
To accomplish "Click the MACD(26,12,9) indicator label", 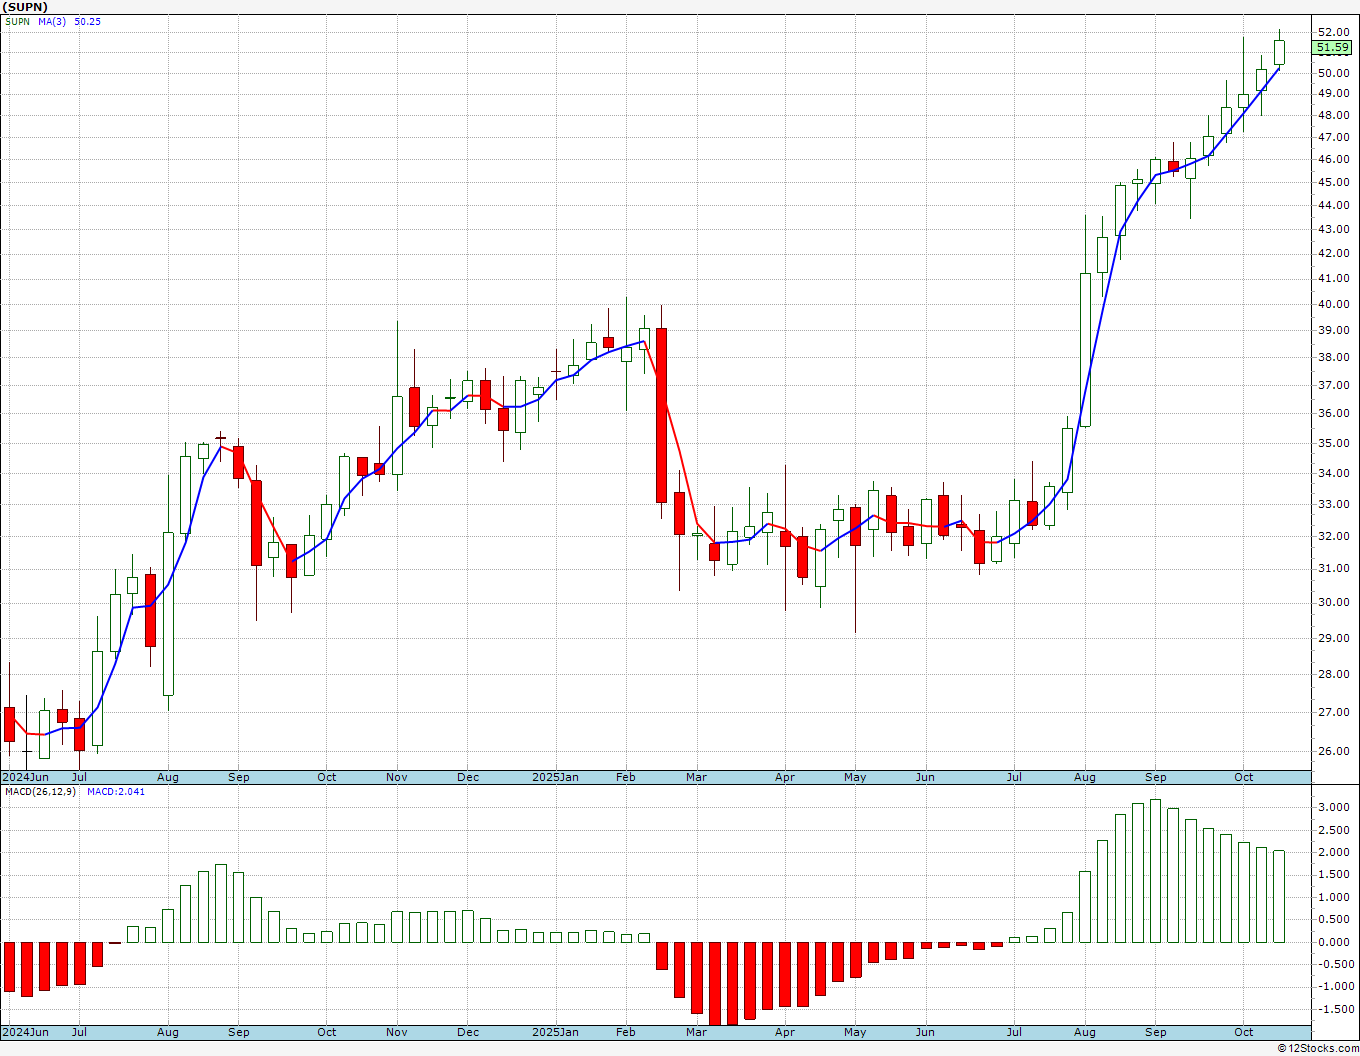I will pos(40,791).
